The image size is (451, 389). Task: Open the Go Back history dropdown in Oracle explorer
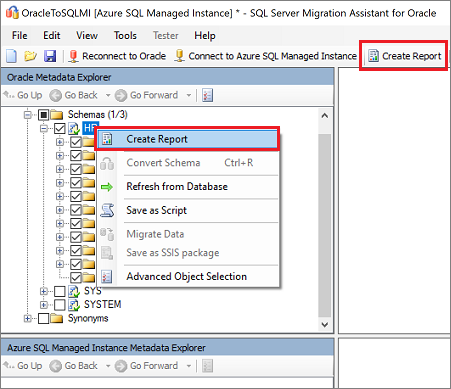pyautogui.click(x=108, y=95)
